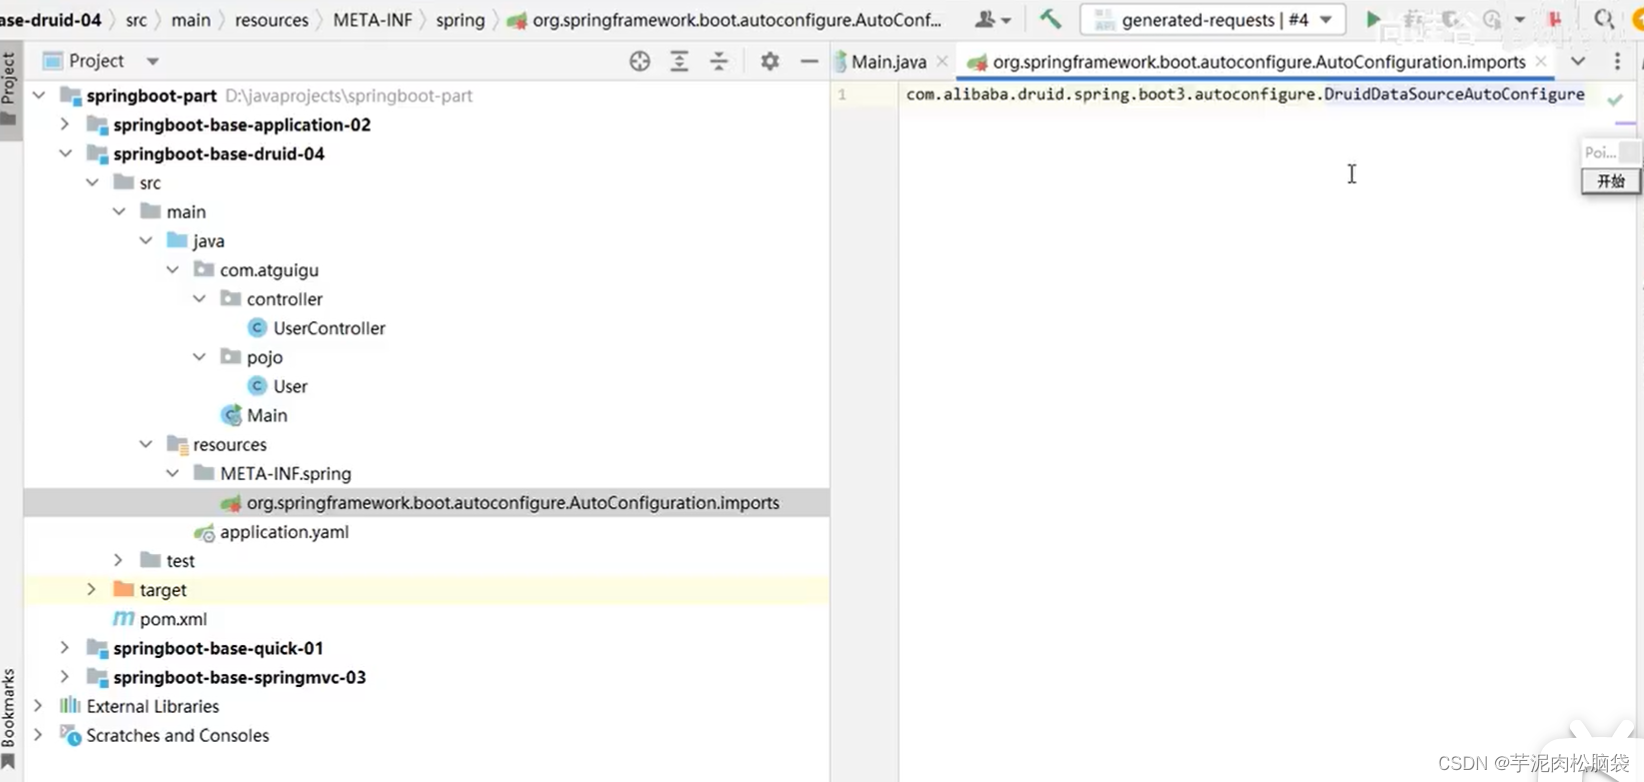This screenshot has width=1644, height=782.
Task: Collapse the springboot-base-druid-04 module
Action: coord(65,154)
